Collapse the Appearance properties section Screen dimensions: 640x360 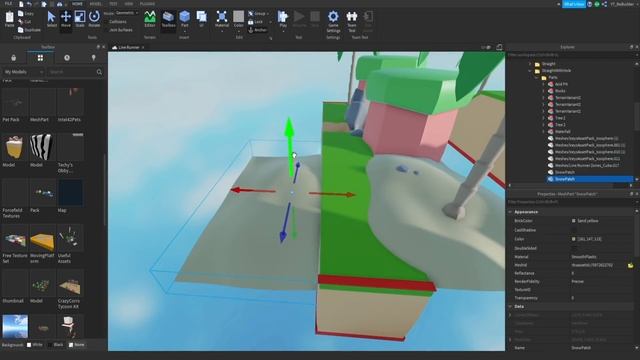point(510,212)
